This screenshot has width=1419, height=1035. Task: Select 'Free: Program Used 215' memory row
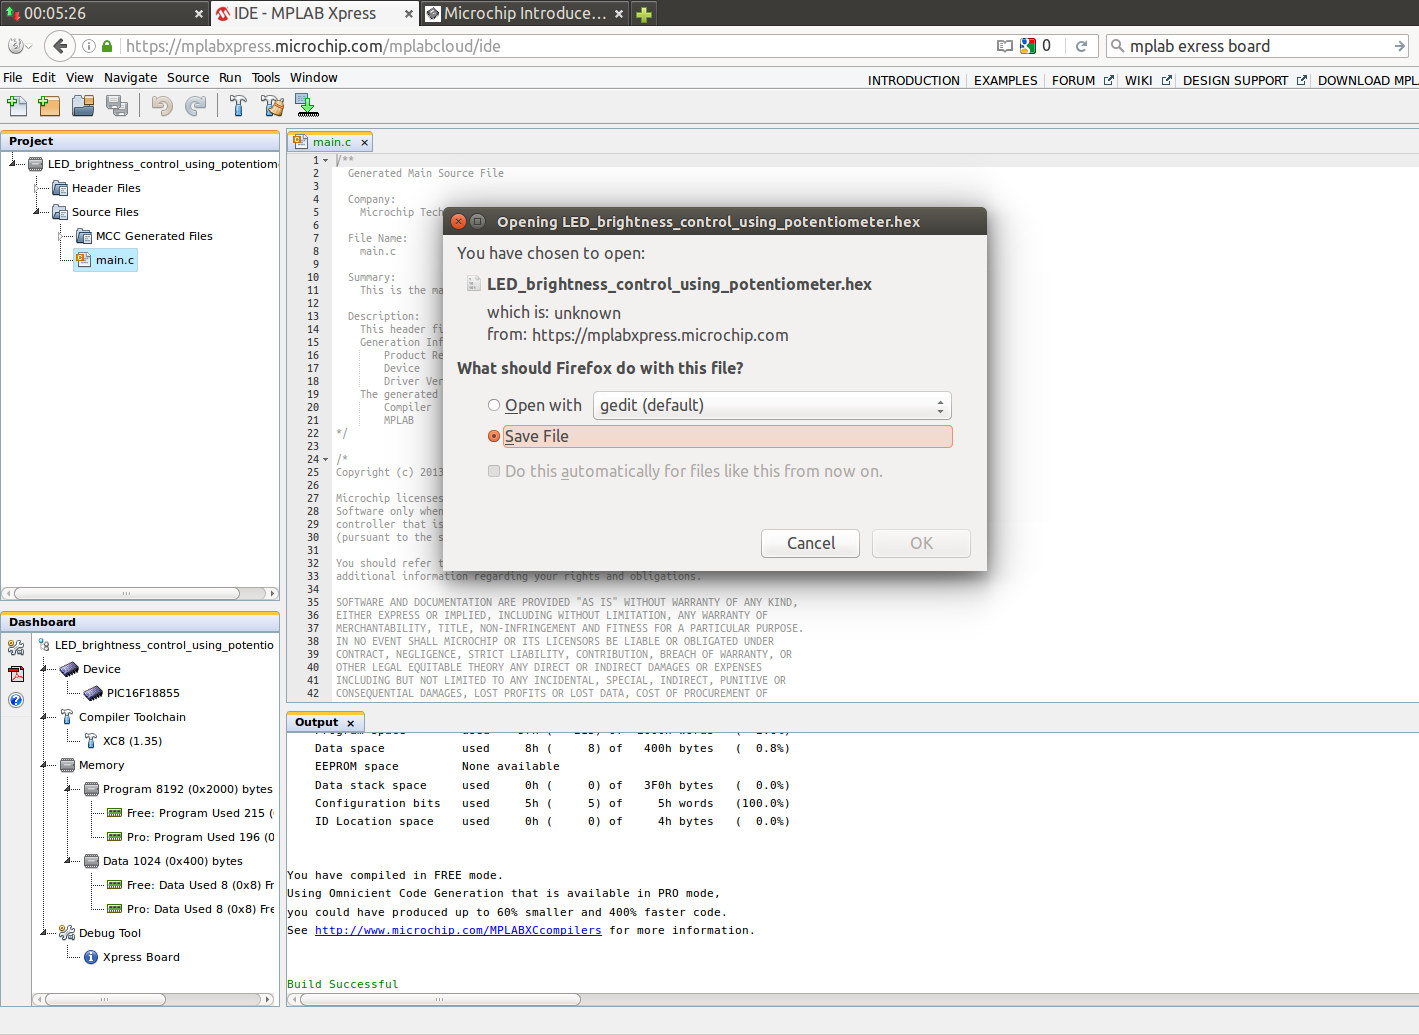(199, 813)
